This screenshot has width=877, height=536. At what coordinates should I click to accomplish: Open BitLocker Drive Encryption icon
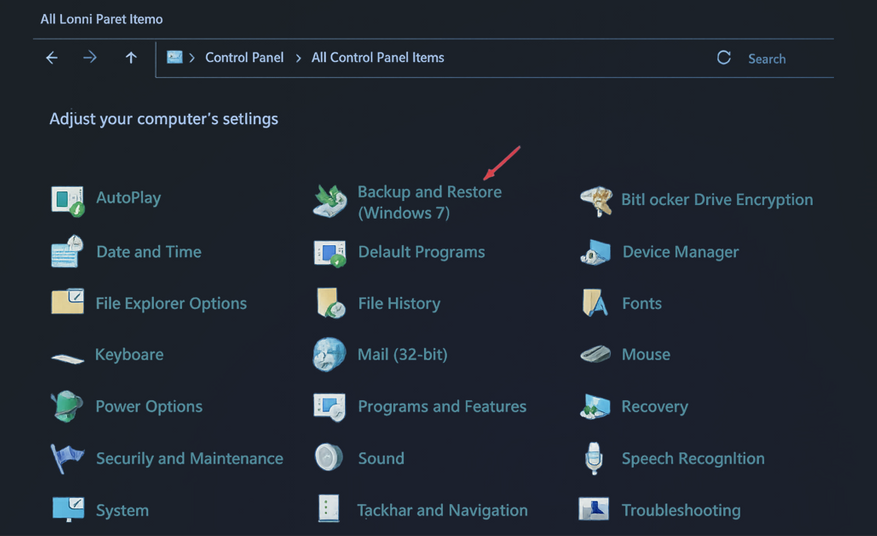pos(596,200)
